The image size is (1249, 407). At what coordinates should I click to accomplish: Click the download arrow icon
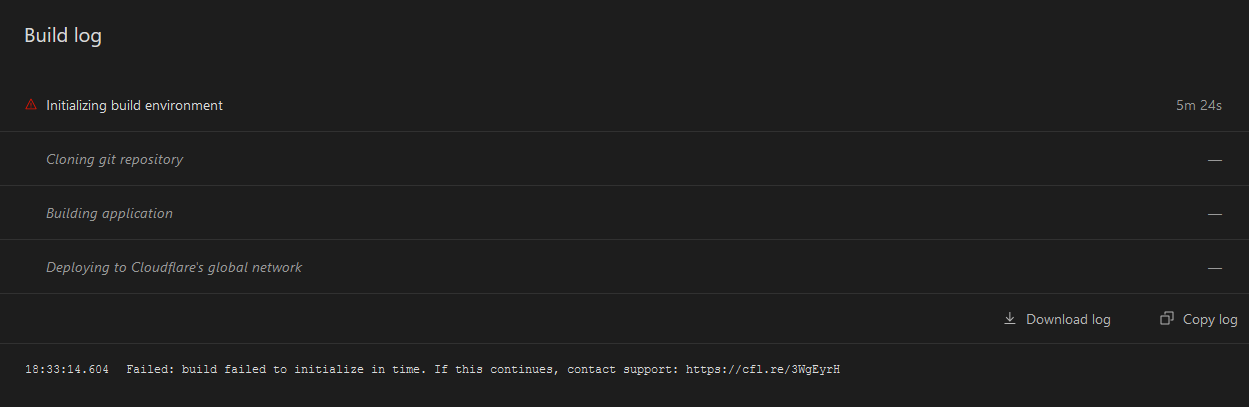[1009, 319]
